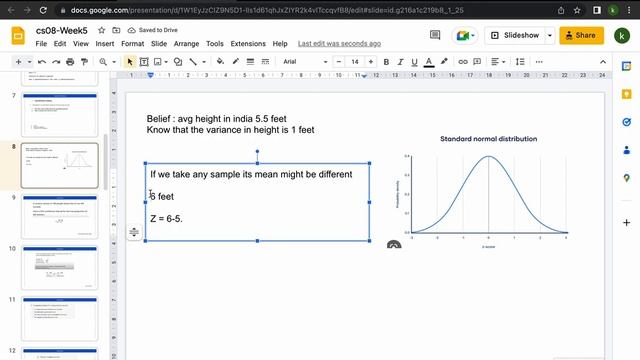Viewport: 640px width, 360px height.
Task: Increase the font size
Action: (x=371, y=62)
